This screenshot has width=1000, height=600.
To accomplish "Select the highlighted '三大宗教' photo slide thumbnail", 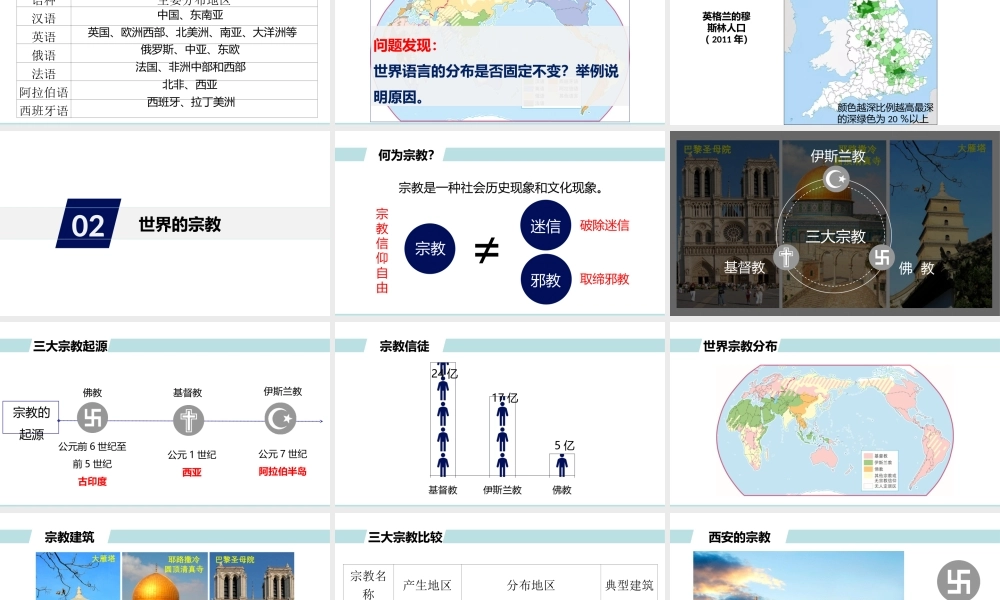I will [x=835, y=223].
